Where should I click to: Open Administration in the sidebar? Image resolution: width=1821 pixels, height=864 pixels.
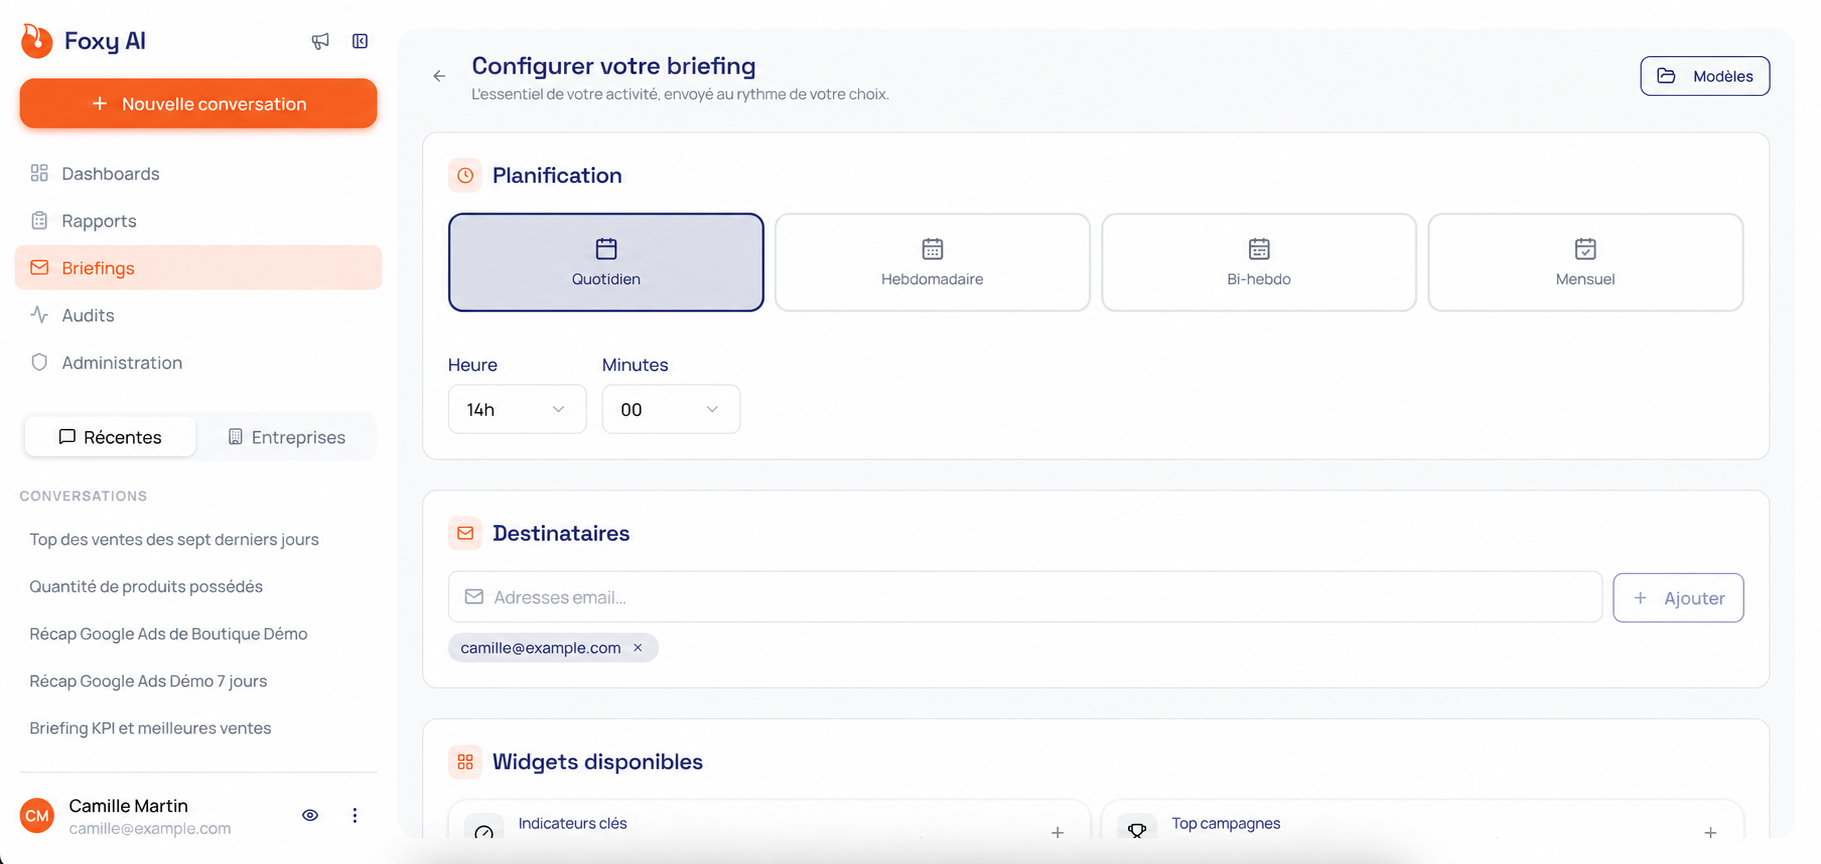tap(198, 363)
